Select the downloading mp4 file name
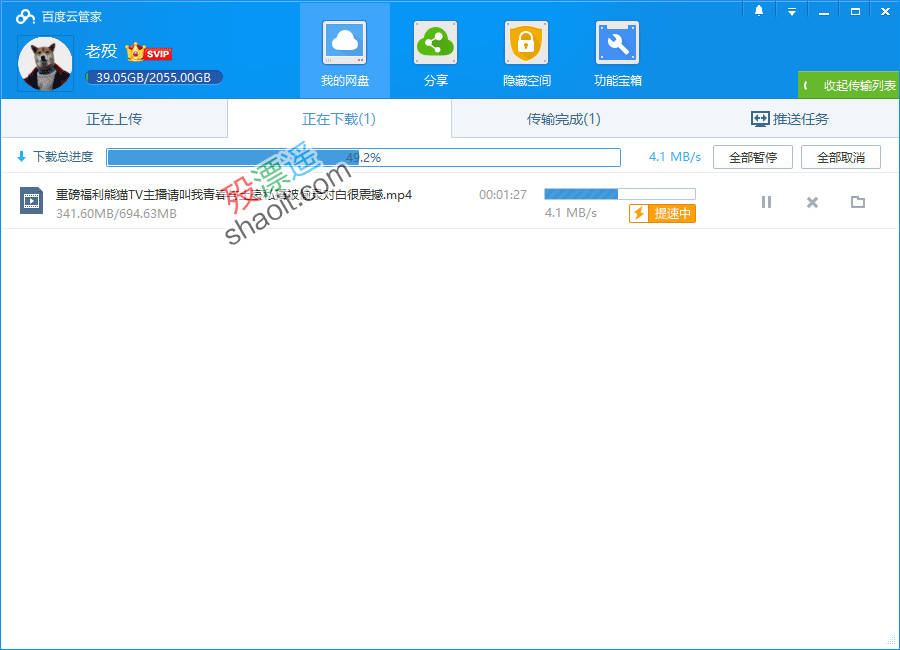The image size is (900, 650). [x=234, y=195]
